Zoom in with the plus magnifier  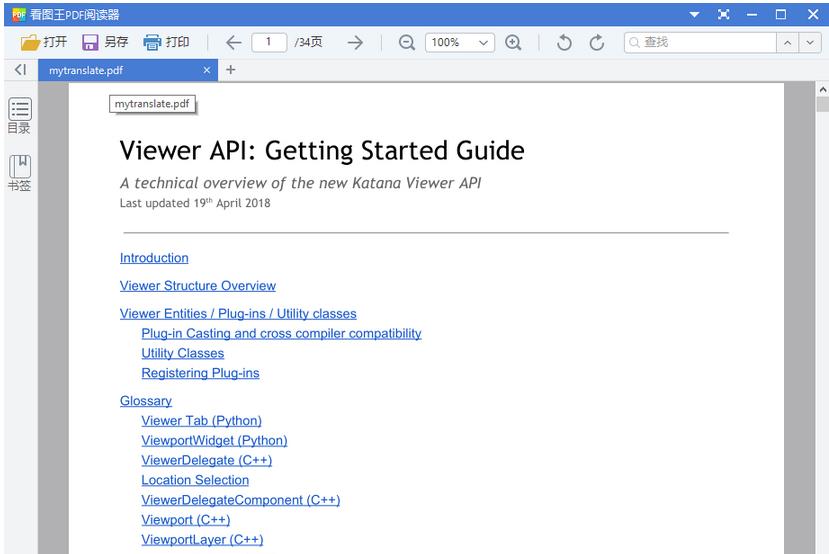point(513,42)
